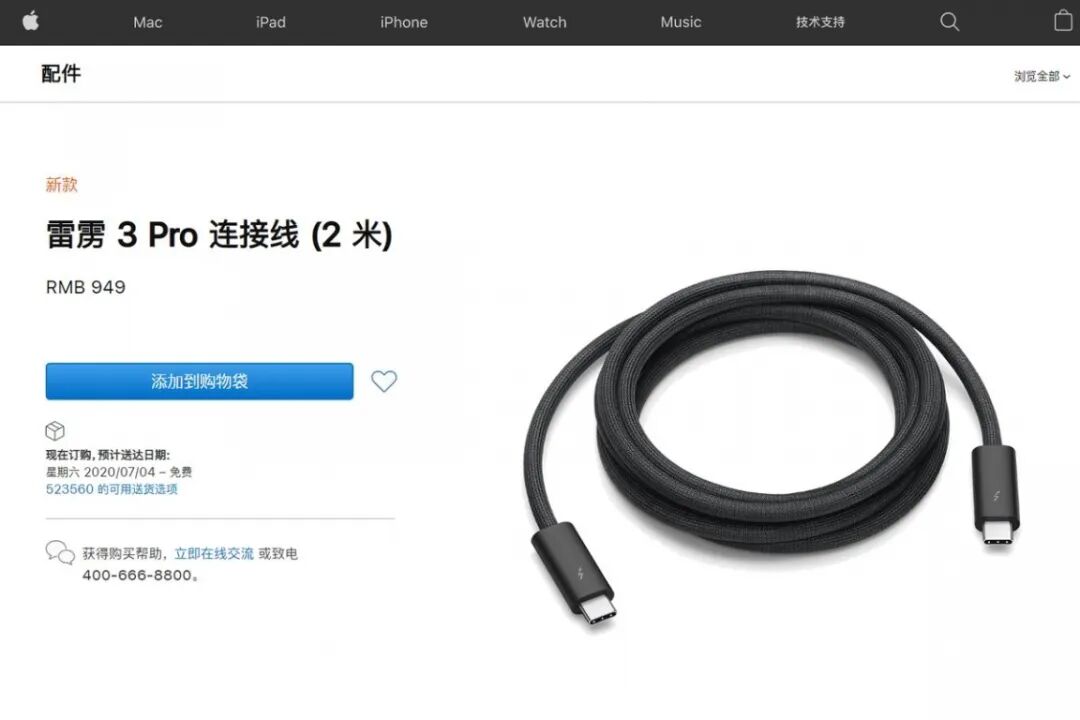Click the 配件 accessories heading
1080x720 pixels.
point(61,73)
